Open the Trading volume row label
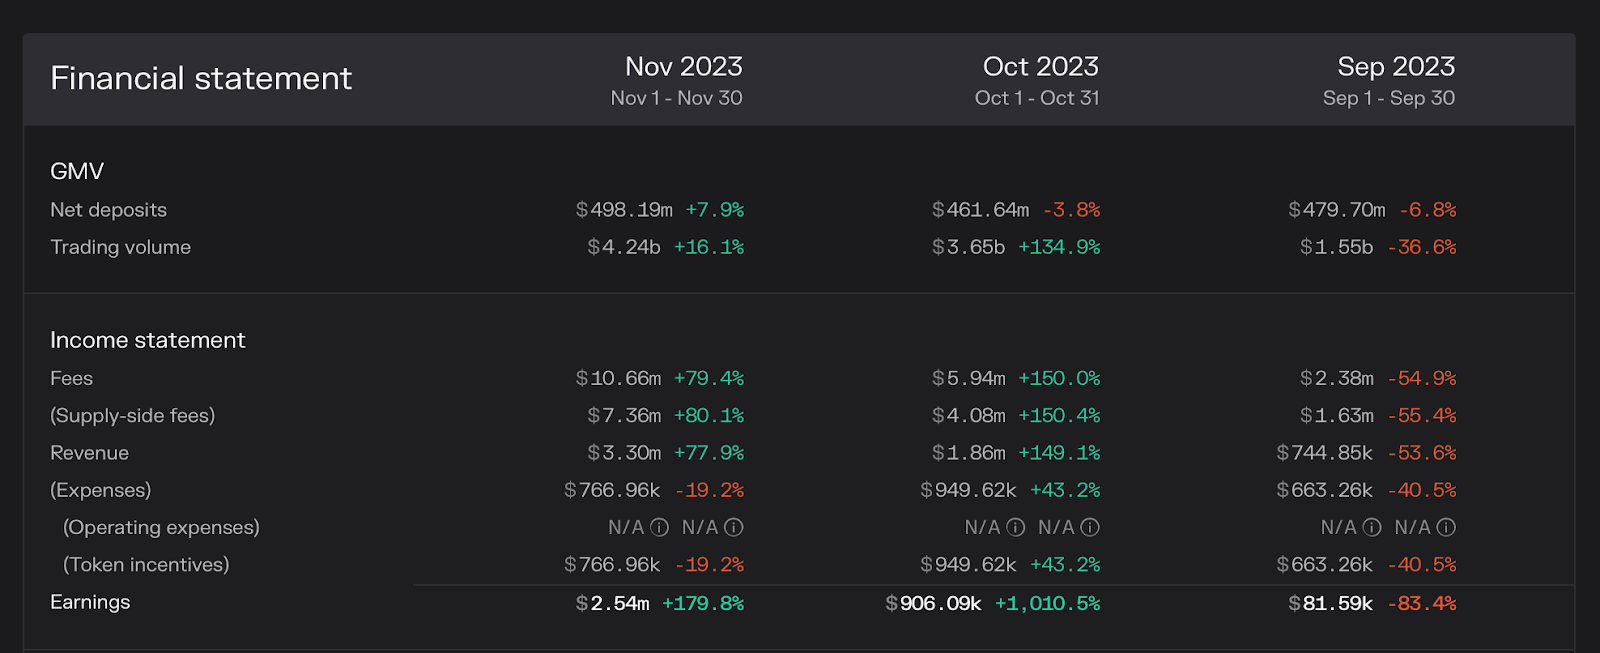Screen dimensions: 1600x653 120,247
